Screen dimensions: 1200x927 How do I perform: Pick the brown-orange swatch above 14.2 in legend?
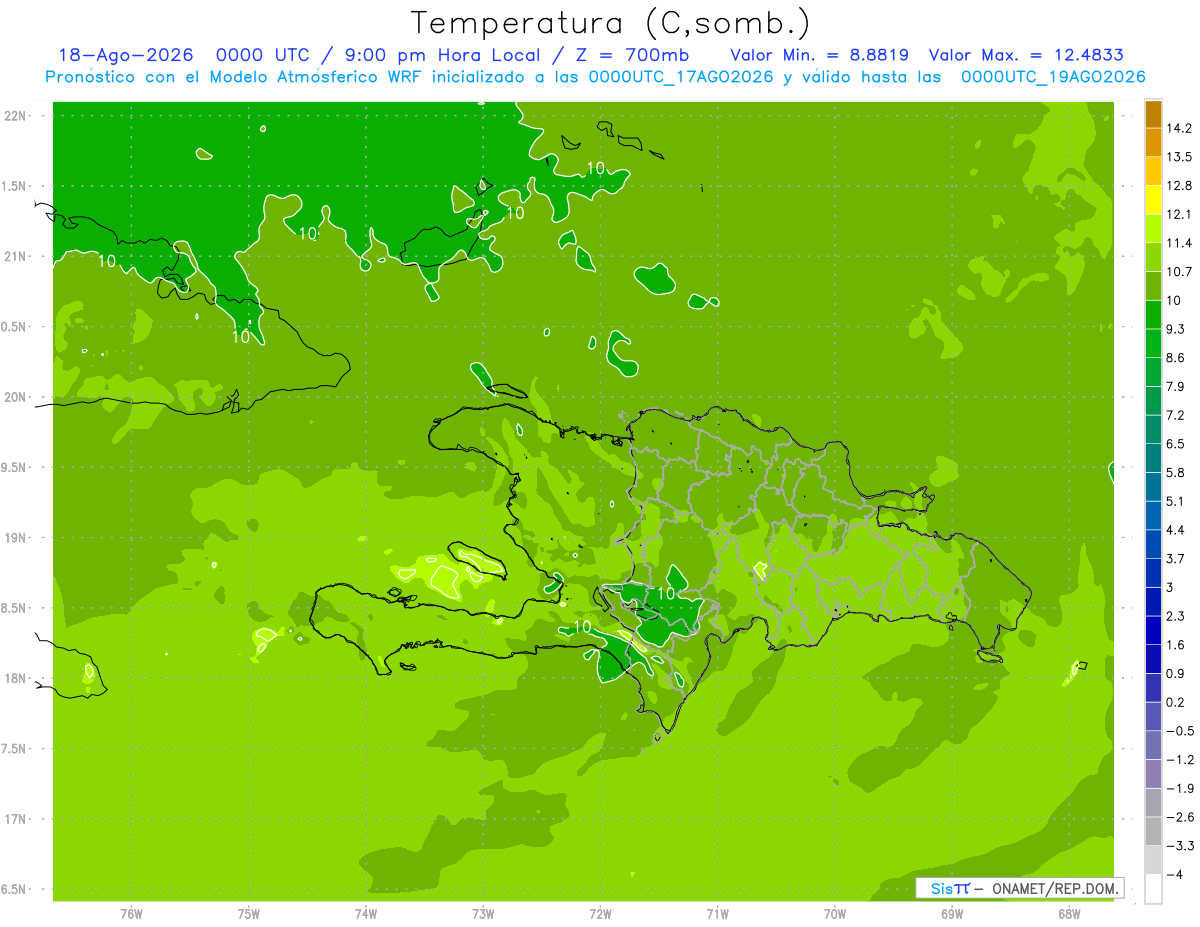pos(1153,114)
